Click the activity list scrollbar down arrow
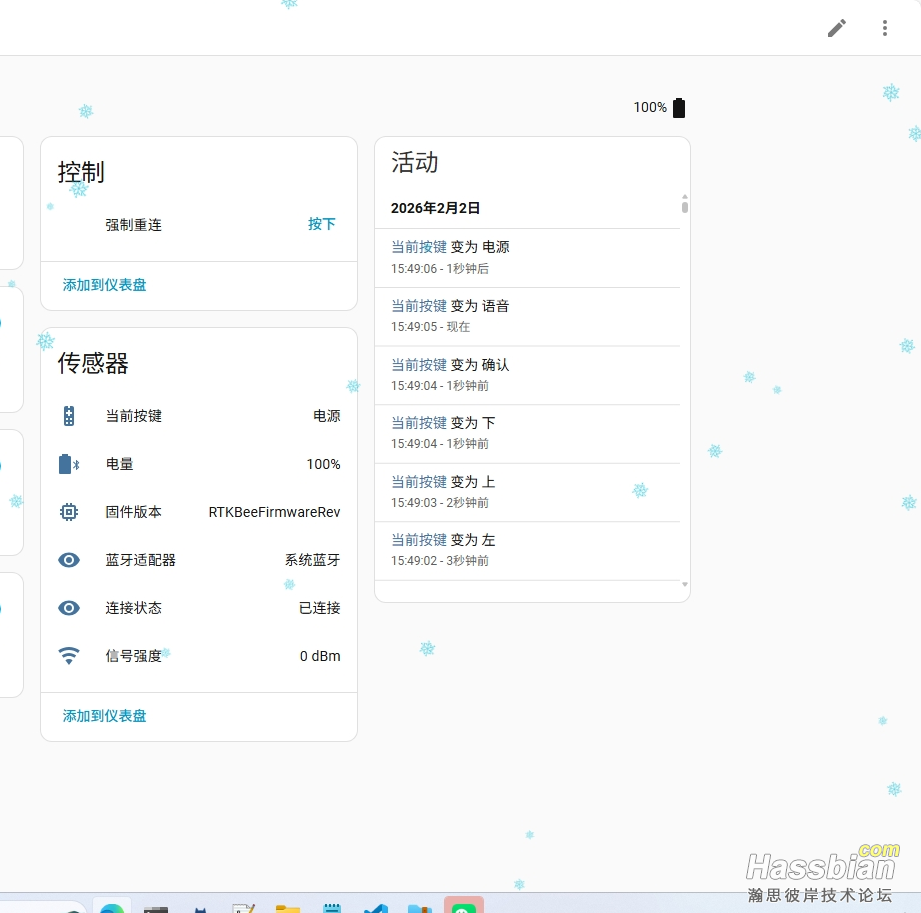 point(685,584)
